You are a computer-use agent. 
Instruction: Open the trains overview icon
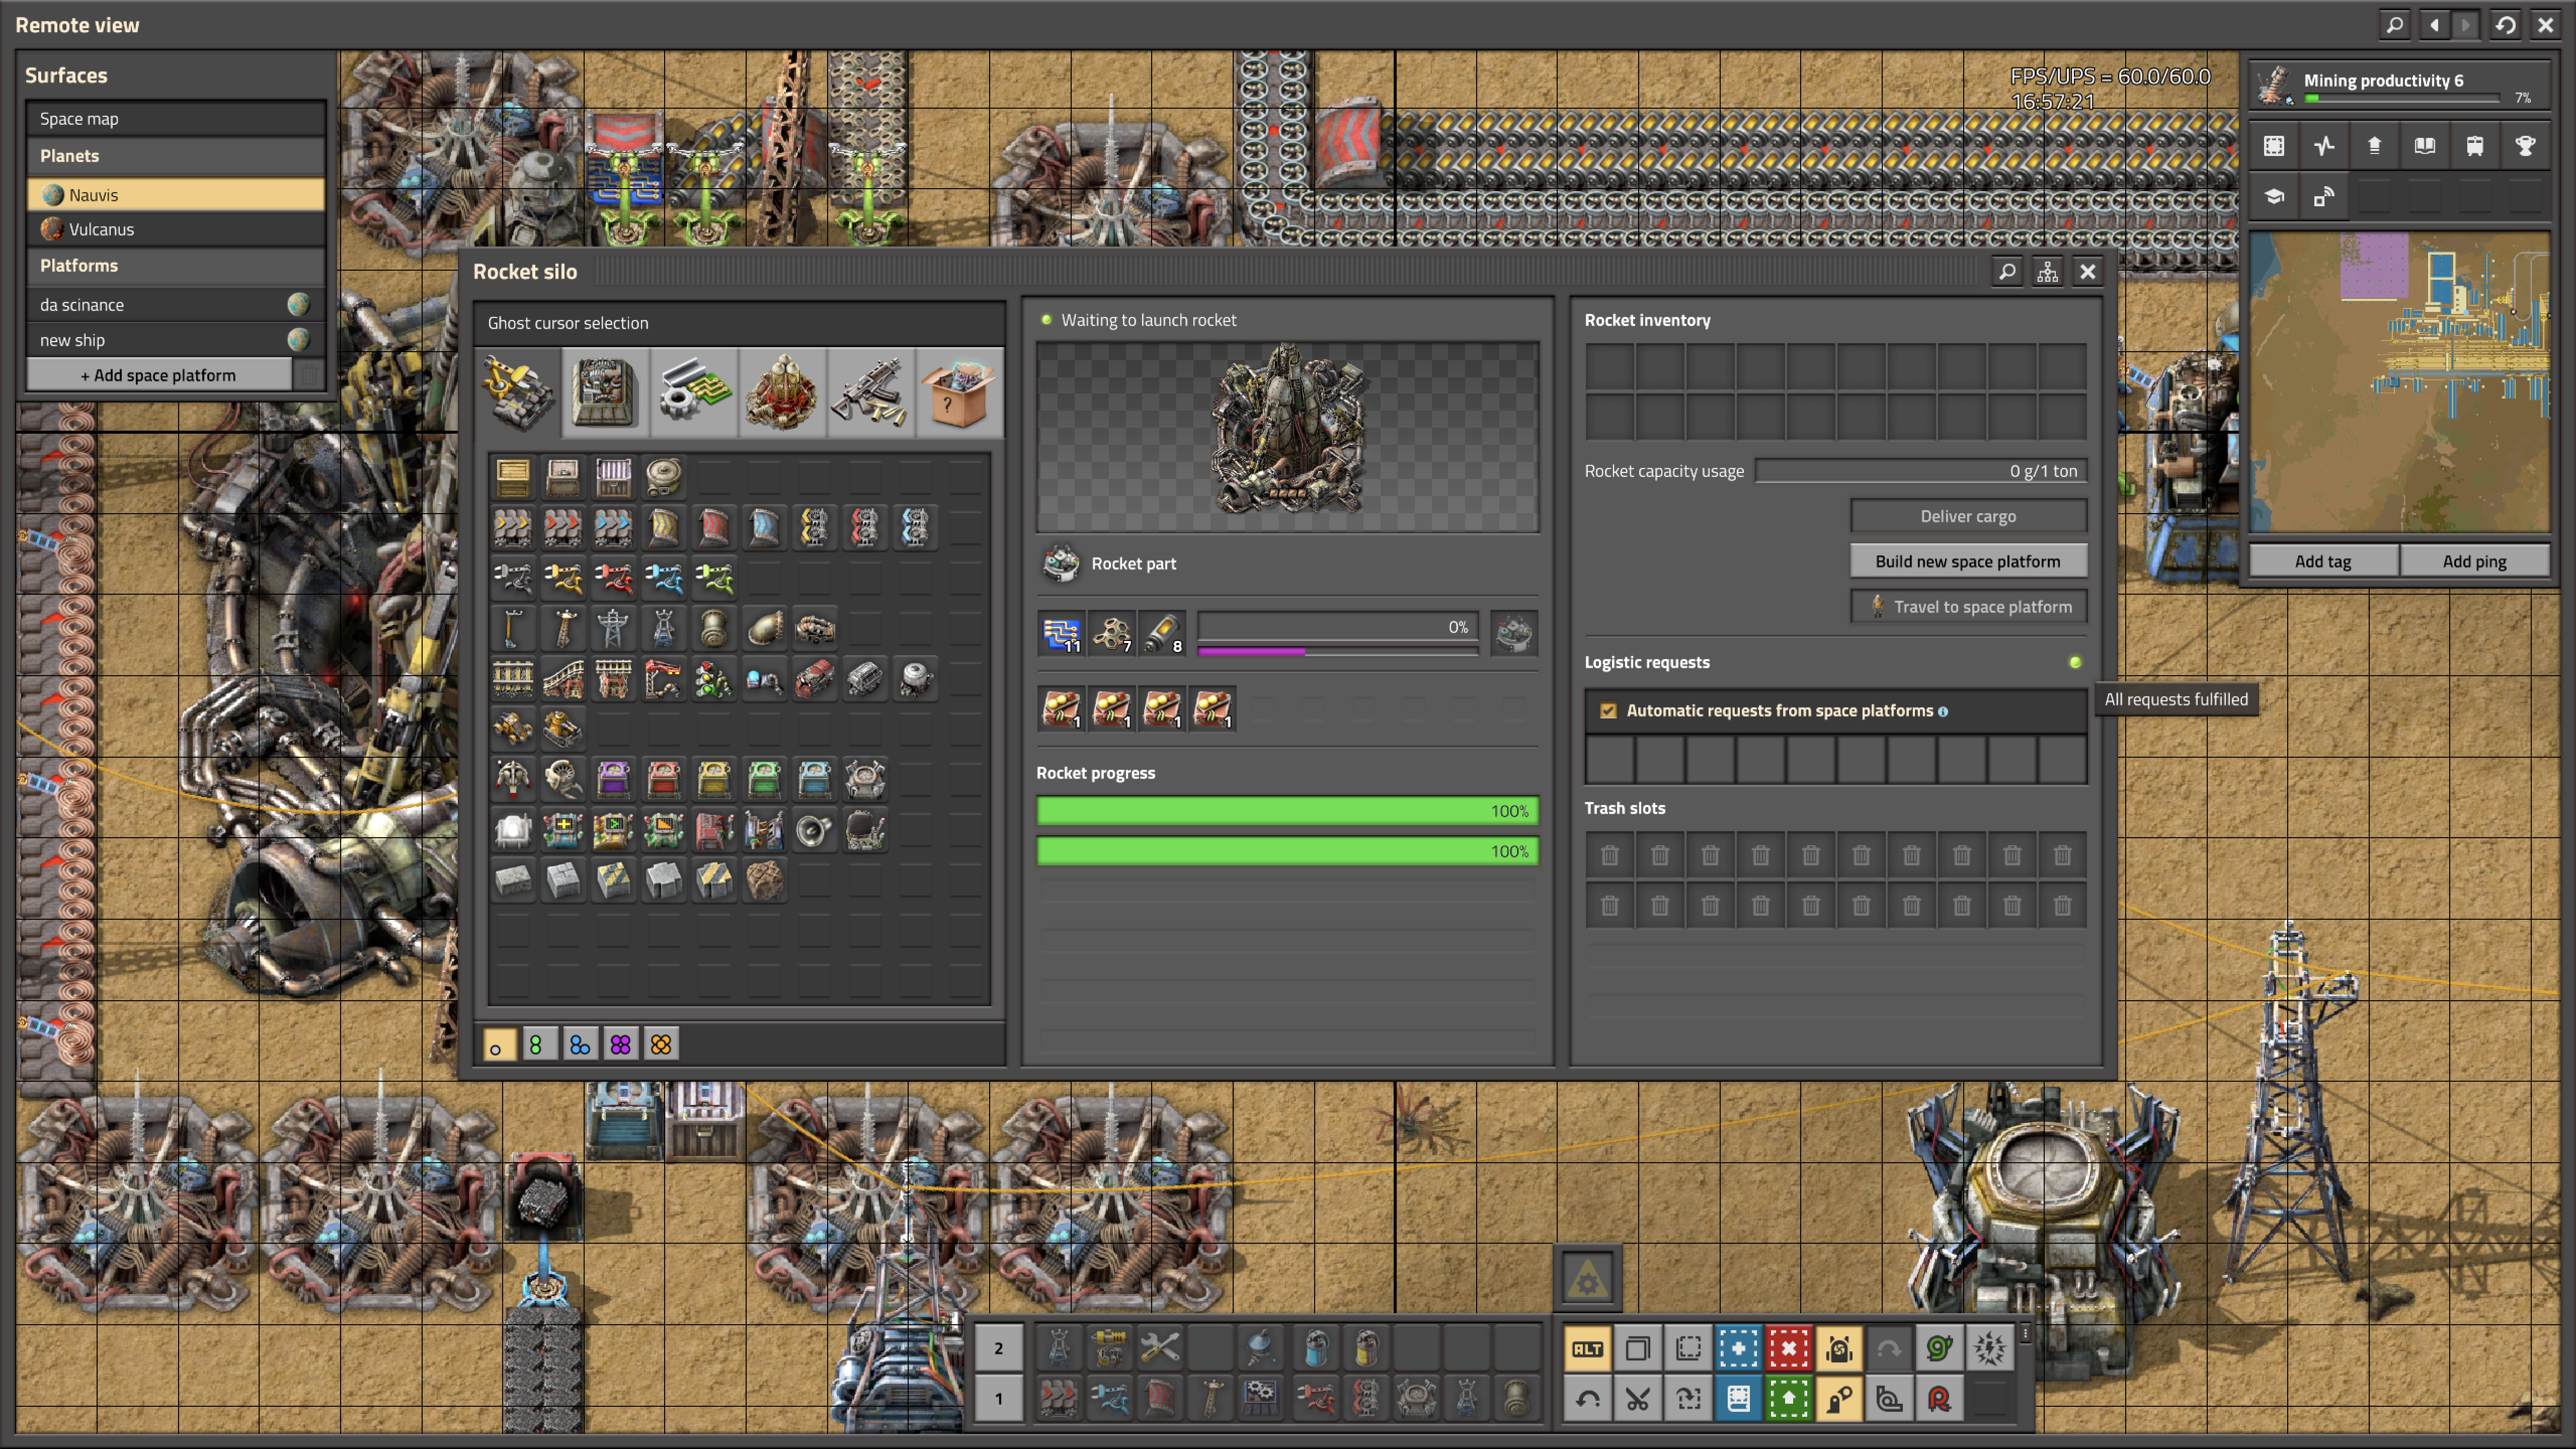coord(2475,146)
